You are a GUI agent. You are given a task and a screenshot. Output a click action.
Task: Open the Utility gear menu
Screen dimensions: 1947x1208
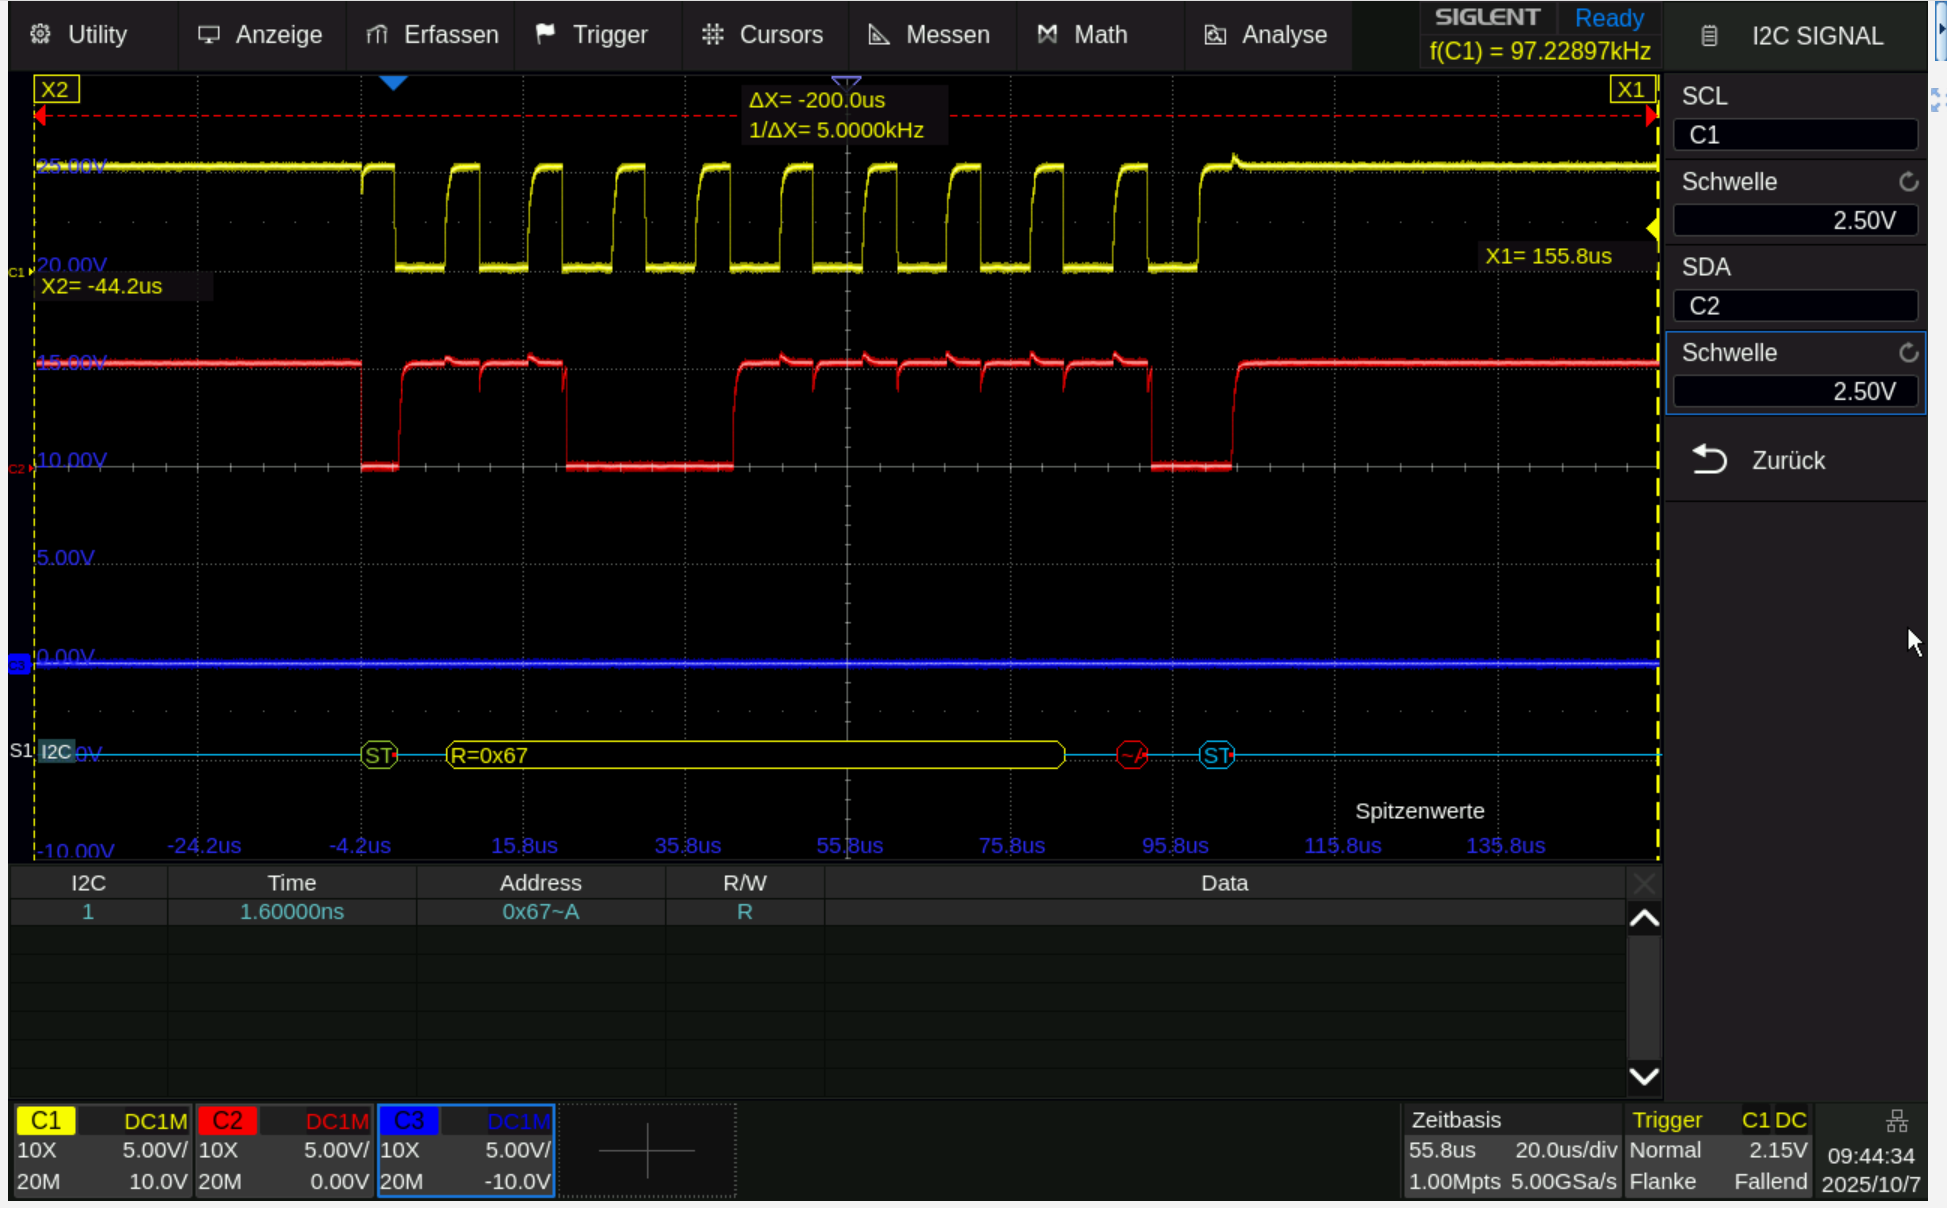tap(41, 34)
